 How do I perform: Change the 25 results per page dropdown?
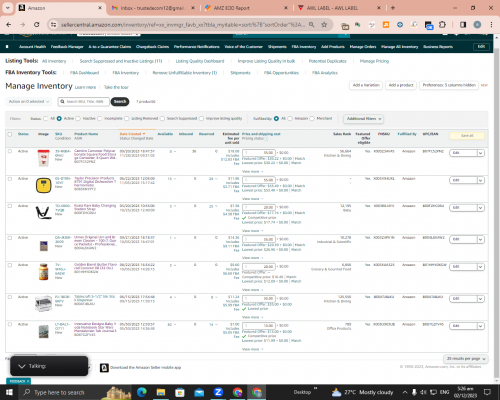(466, 359)
